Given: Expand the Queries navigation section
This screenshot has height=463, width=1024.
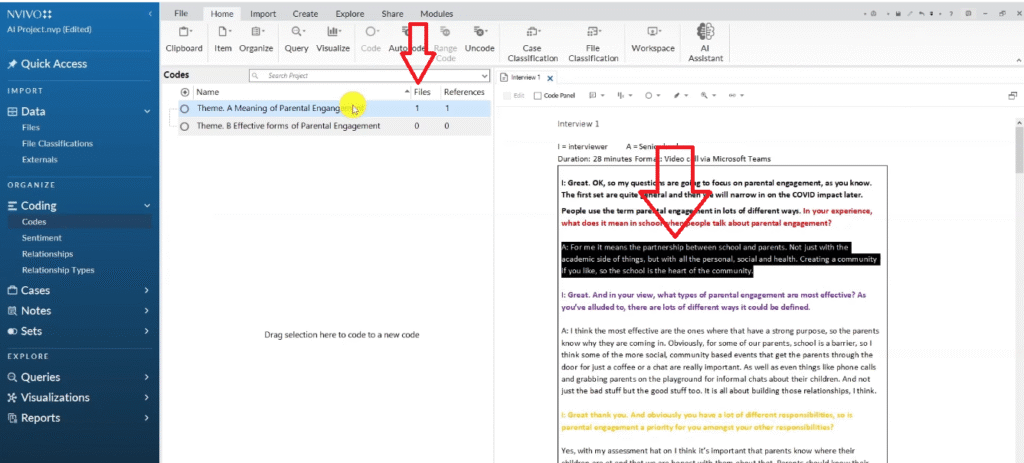Looking at the screenshot, I should [x=147, y=377].
